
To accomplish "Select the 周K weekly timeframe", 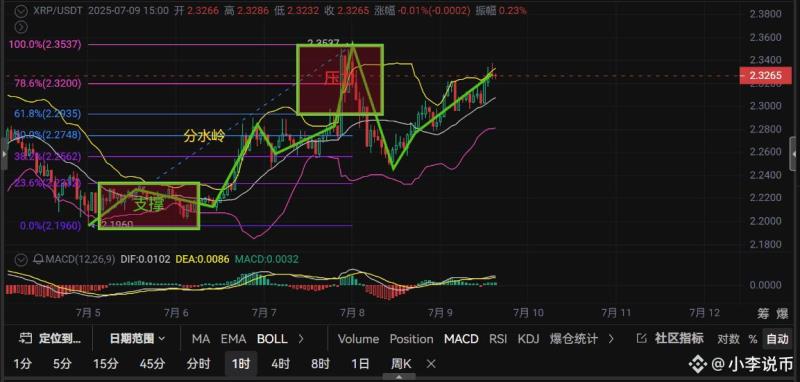I will click(401, 364).
